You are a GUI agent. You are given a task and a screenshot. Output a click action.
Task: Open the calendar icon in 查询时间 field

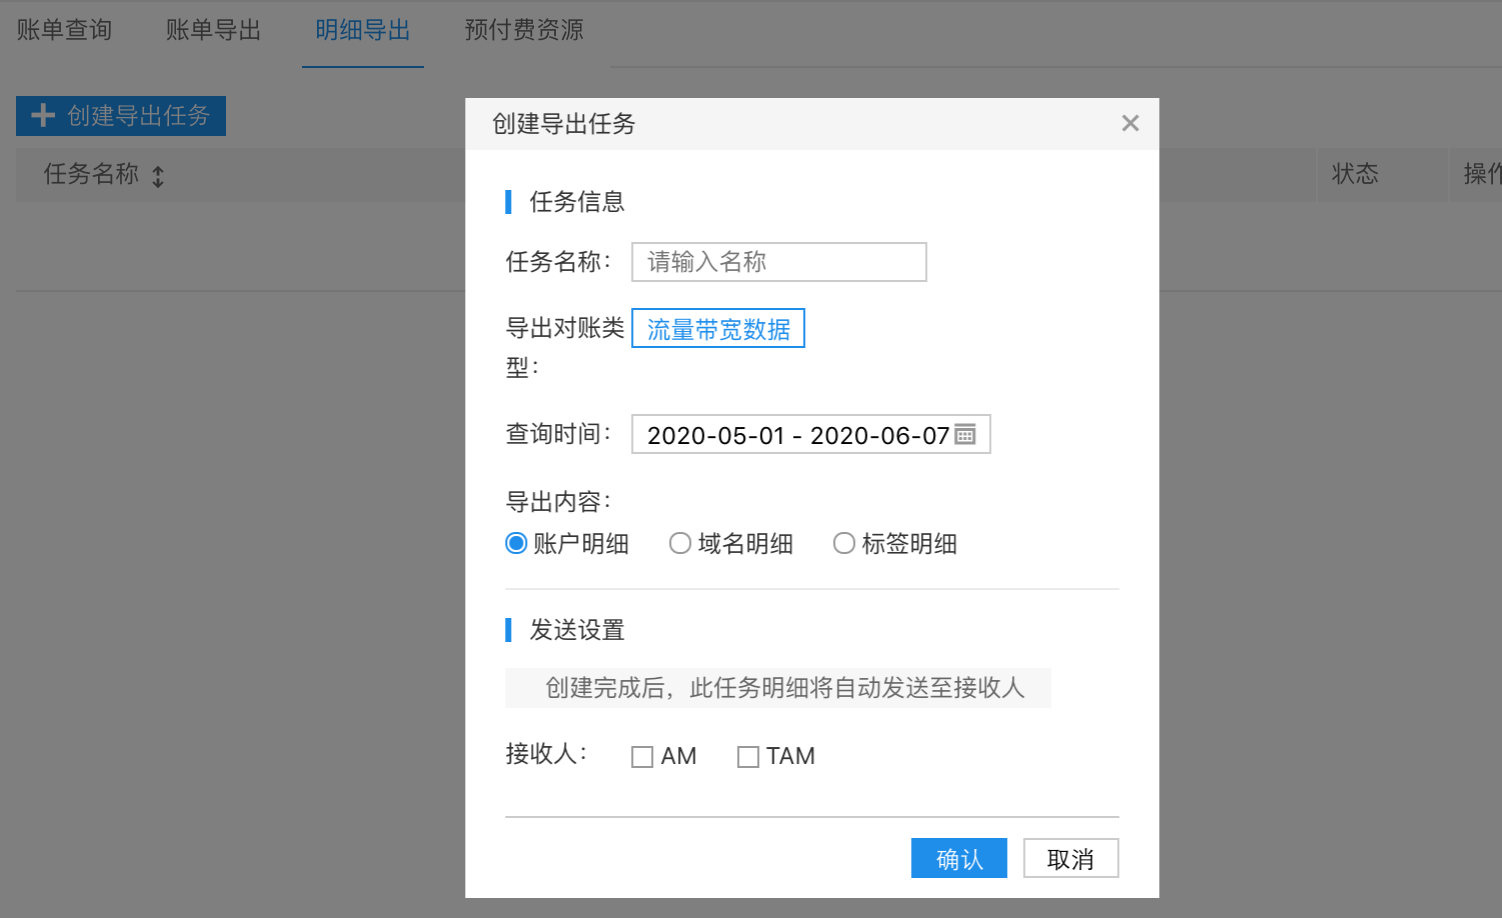pos(965,434)
